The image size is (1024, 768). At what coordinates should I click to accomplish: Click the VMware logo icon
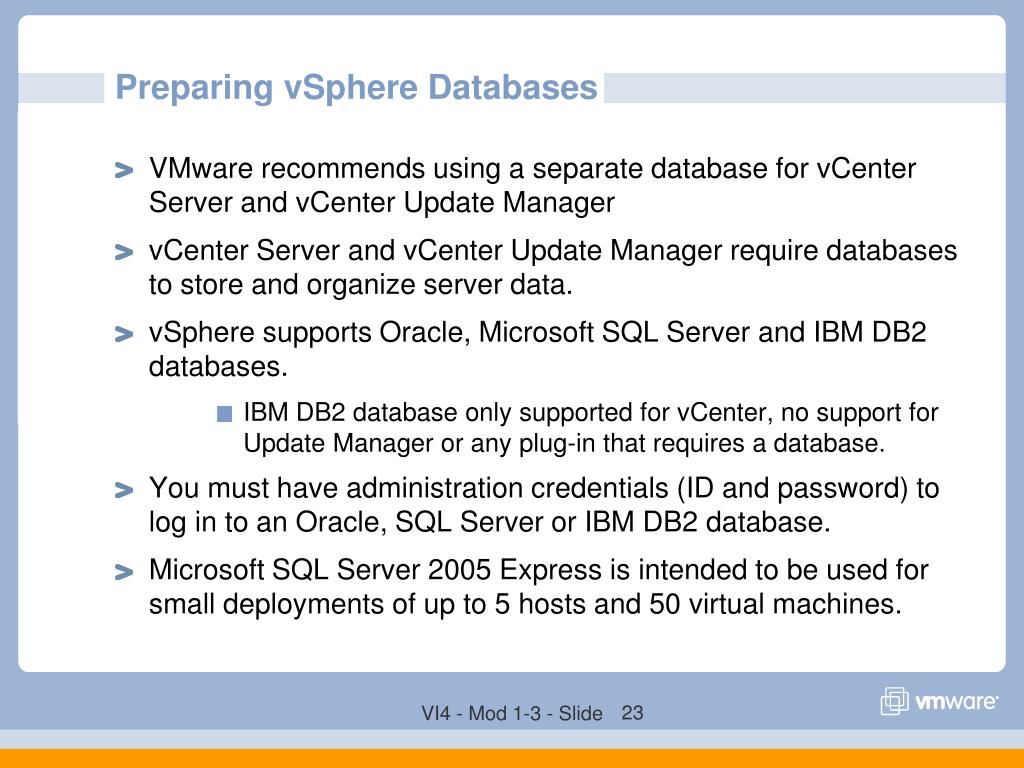pos(894,701)
